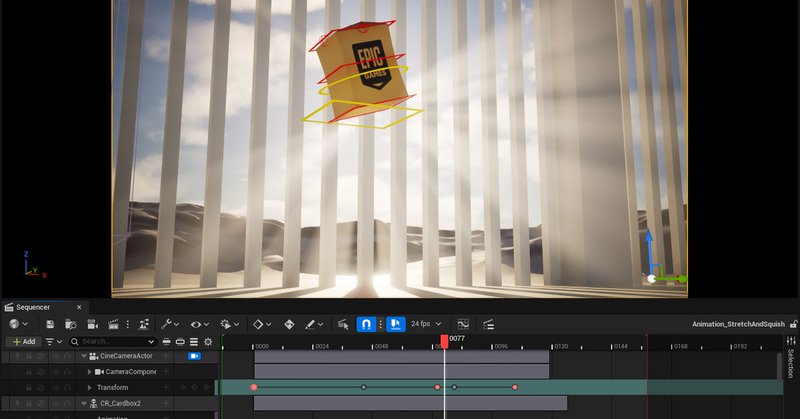Expand the CameraComponent track

89,372
